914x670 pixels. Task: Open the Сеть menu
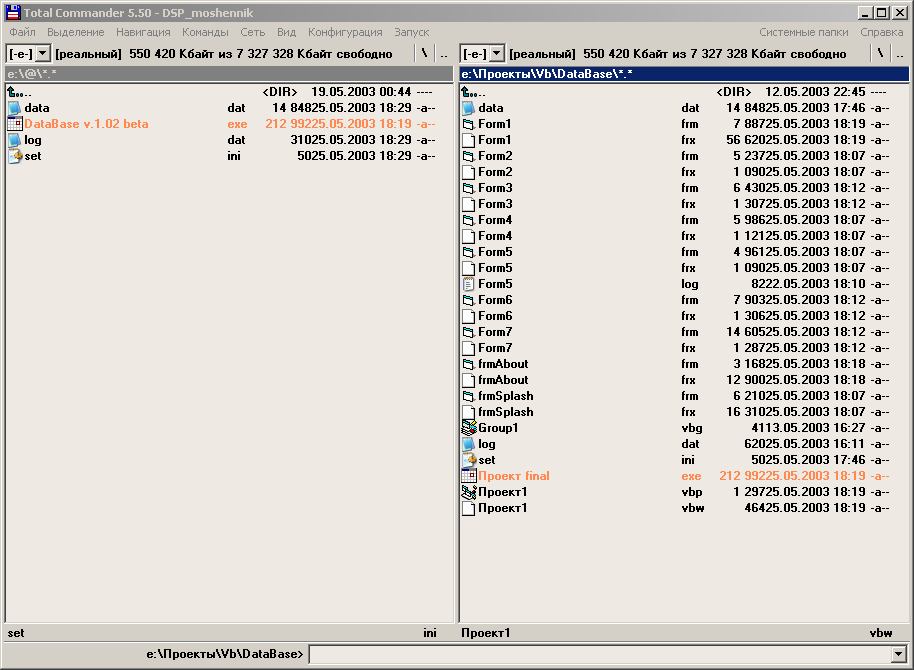coord(252,32)
